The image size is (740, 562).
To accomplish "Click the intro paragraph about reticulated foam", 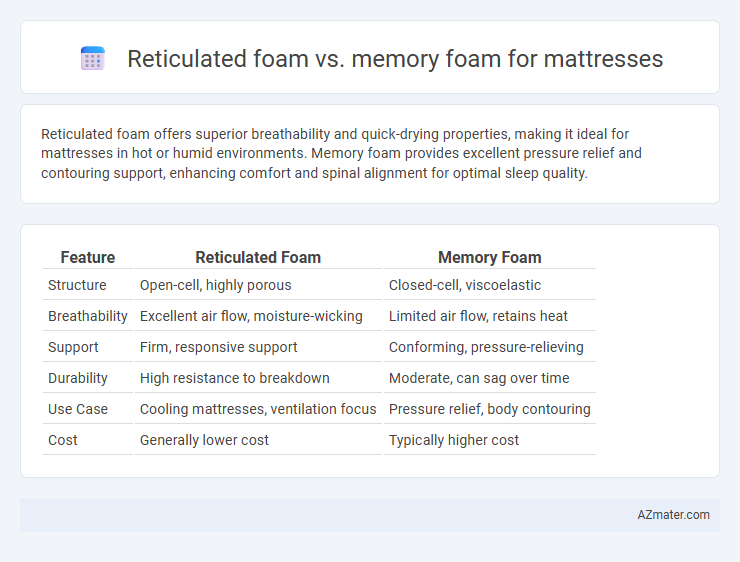I will (x=341, y=153).
